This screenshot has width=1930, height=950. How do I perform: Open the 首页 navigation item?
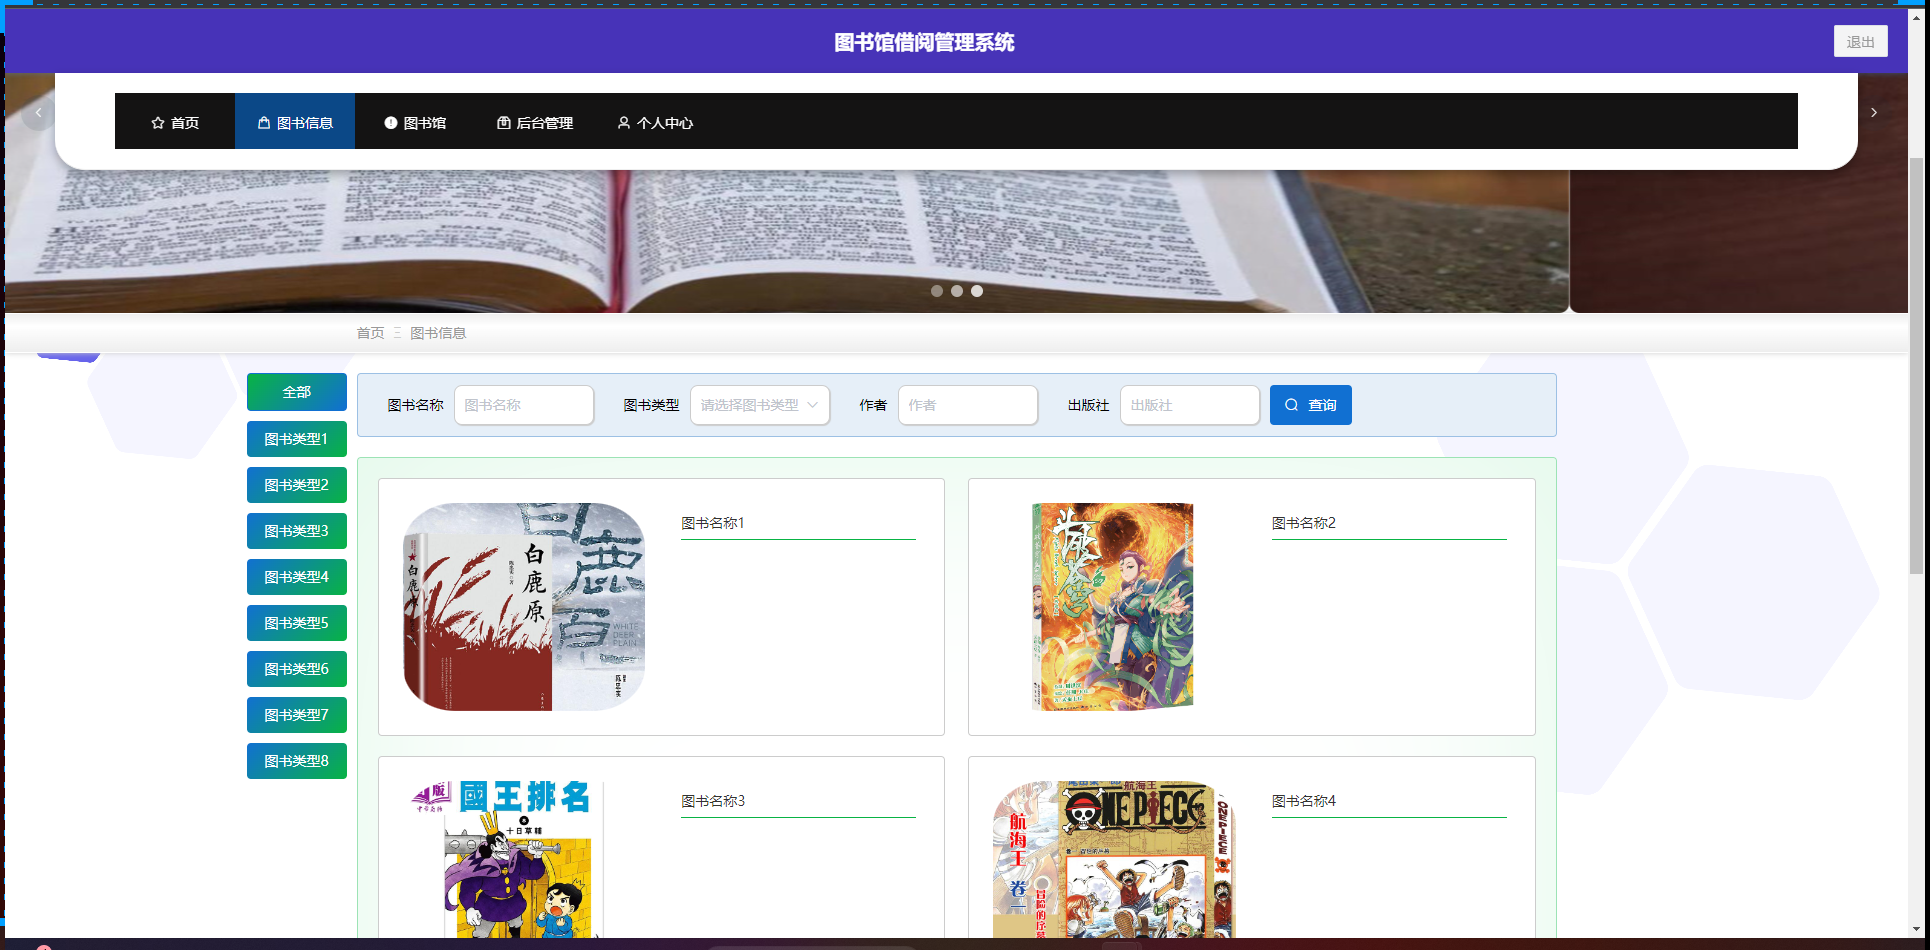point(175,122)
